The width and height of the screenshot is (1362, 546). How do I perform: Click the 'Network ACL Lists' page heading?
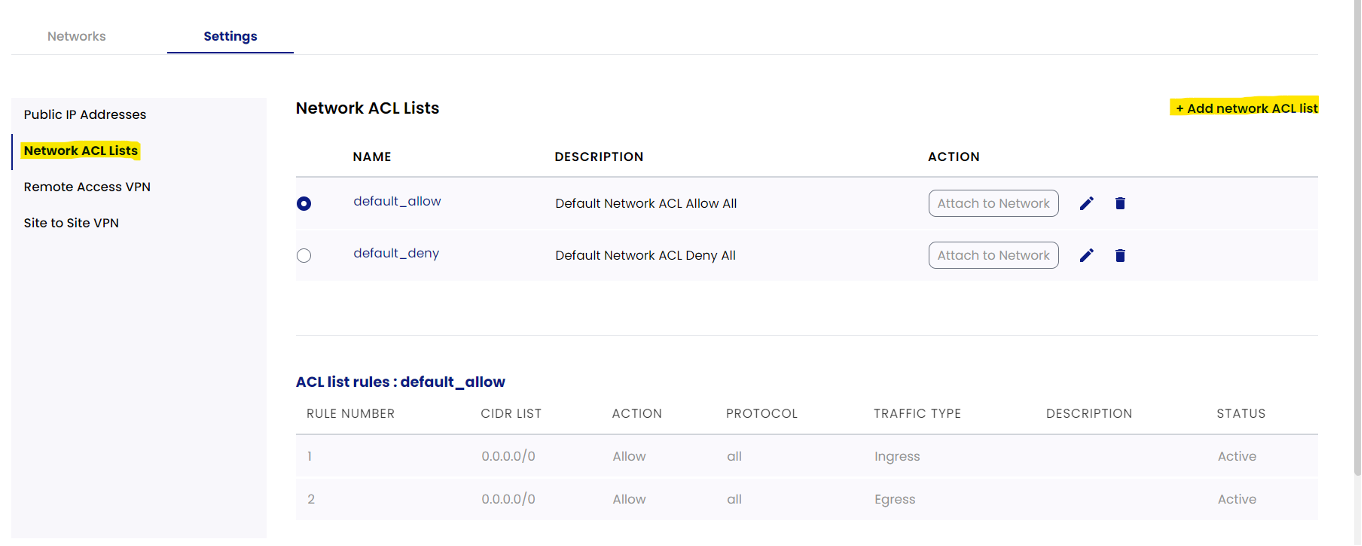[367, 108]
